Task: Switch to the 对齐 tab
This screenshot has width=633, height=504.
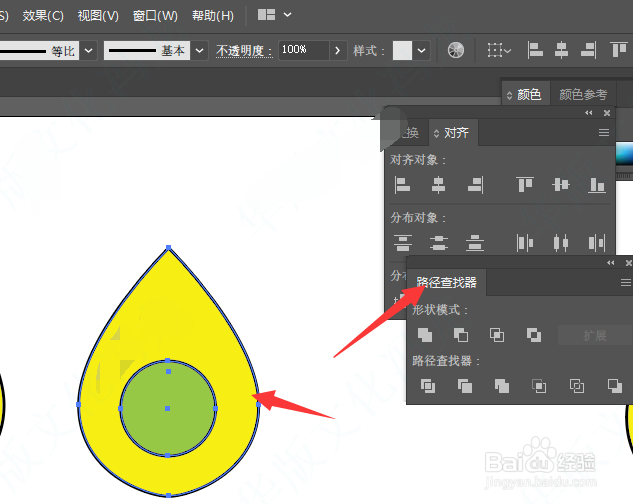Action: tap(453, 132)
